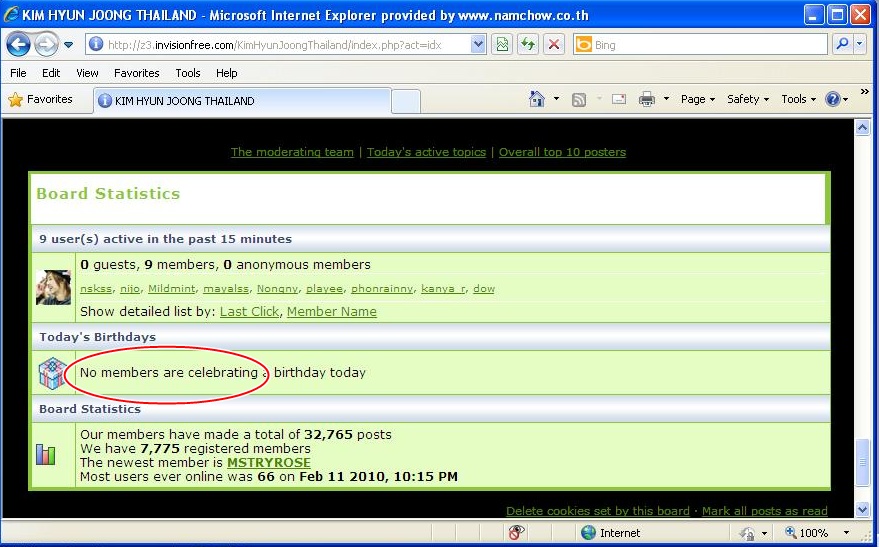Open a new blank tab

point(405,101)
